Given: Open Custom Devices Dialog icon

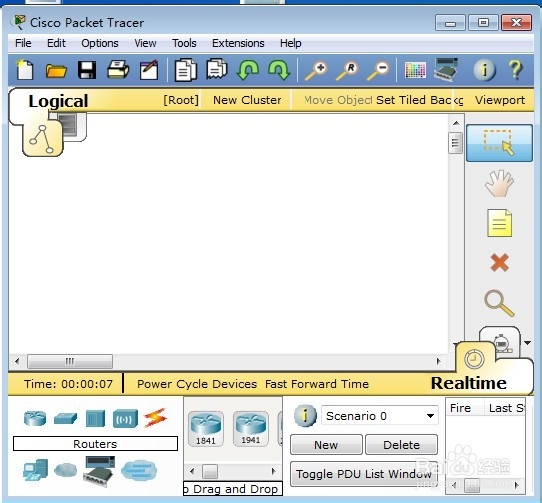Looking at the screenshot, I should pyautogui.click(x=446, y=70).
